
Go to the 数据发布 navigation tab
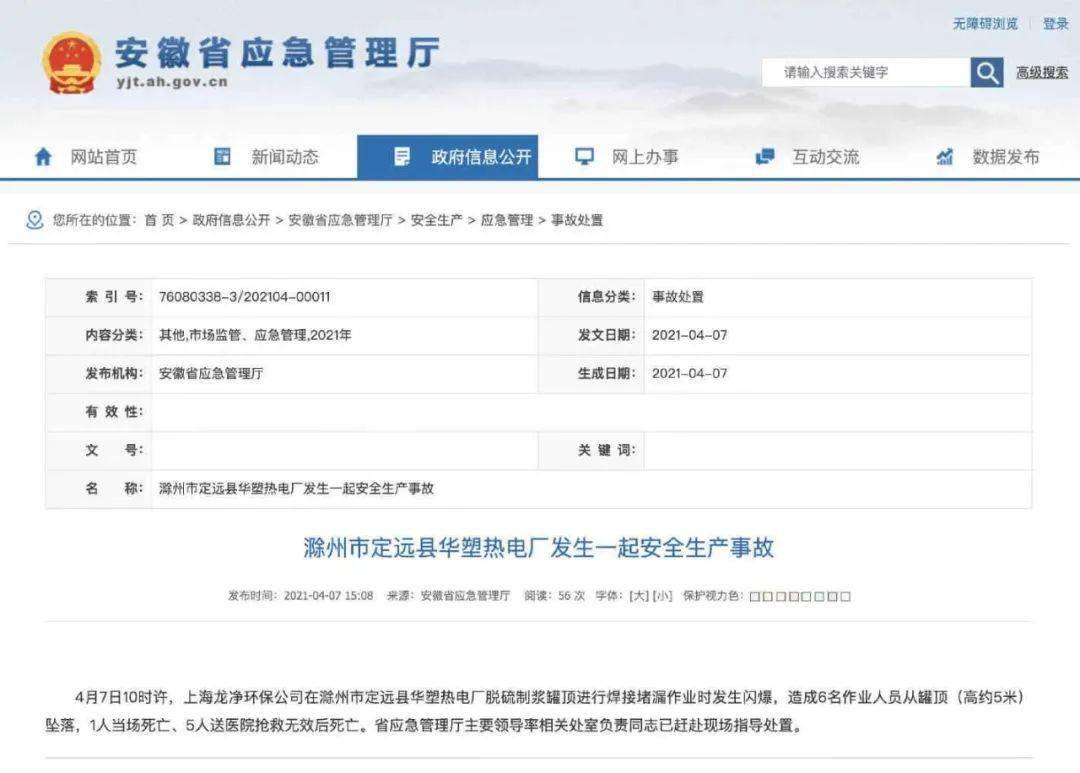(1005, 157)
